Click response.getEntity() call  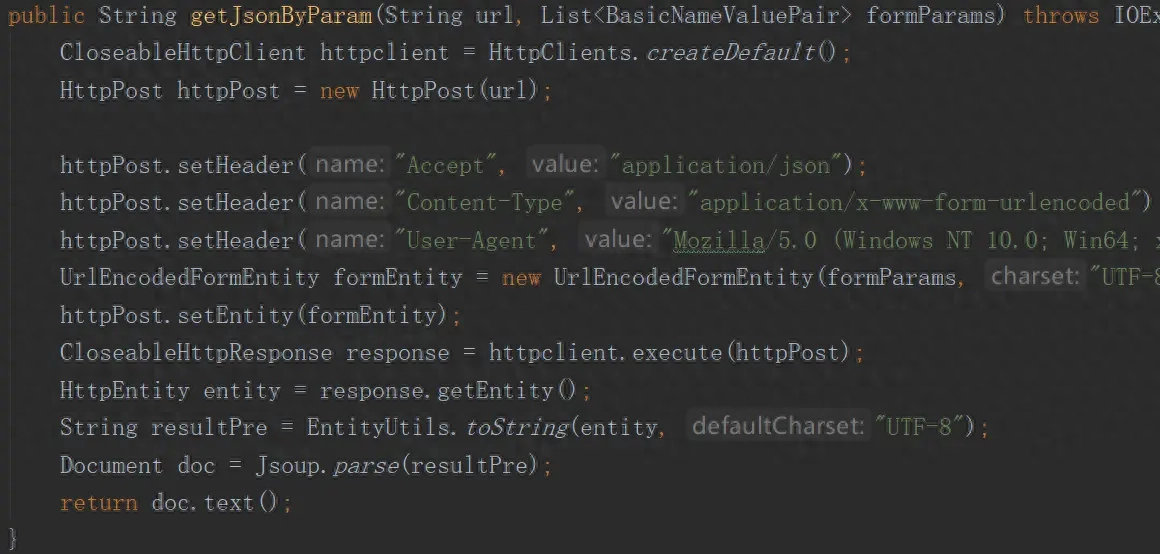[448, 391]
